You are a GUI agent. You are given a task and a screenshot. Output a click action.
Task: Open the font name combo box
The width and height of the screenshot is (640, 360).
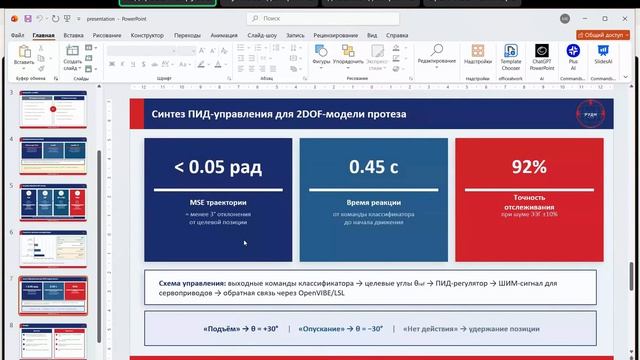click(142, 51)
